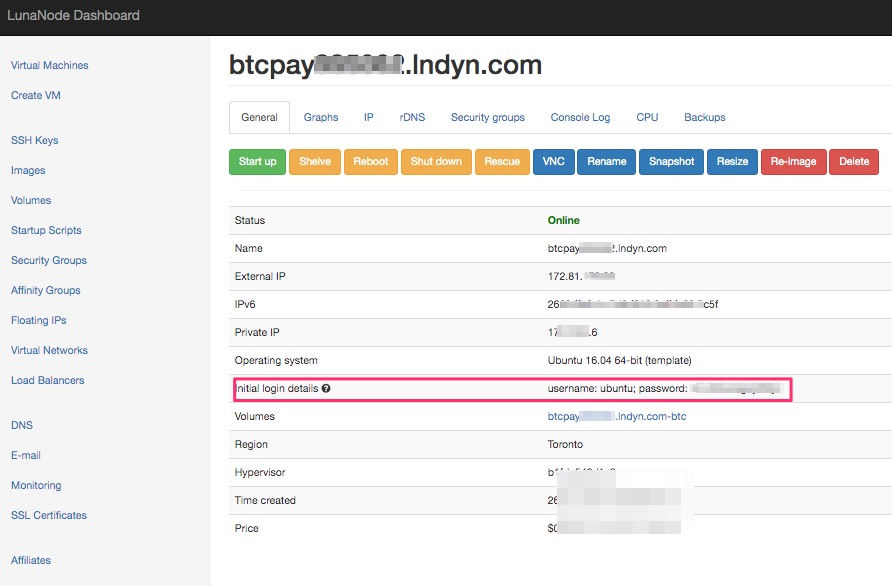892x586 pixels.
Task: Open Virtual Networks page
Action: [x=49, y=350]
